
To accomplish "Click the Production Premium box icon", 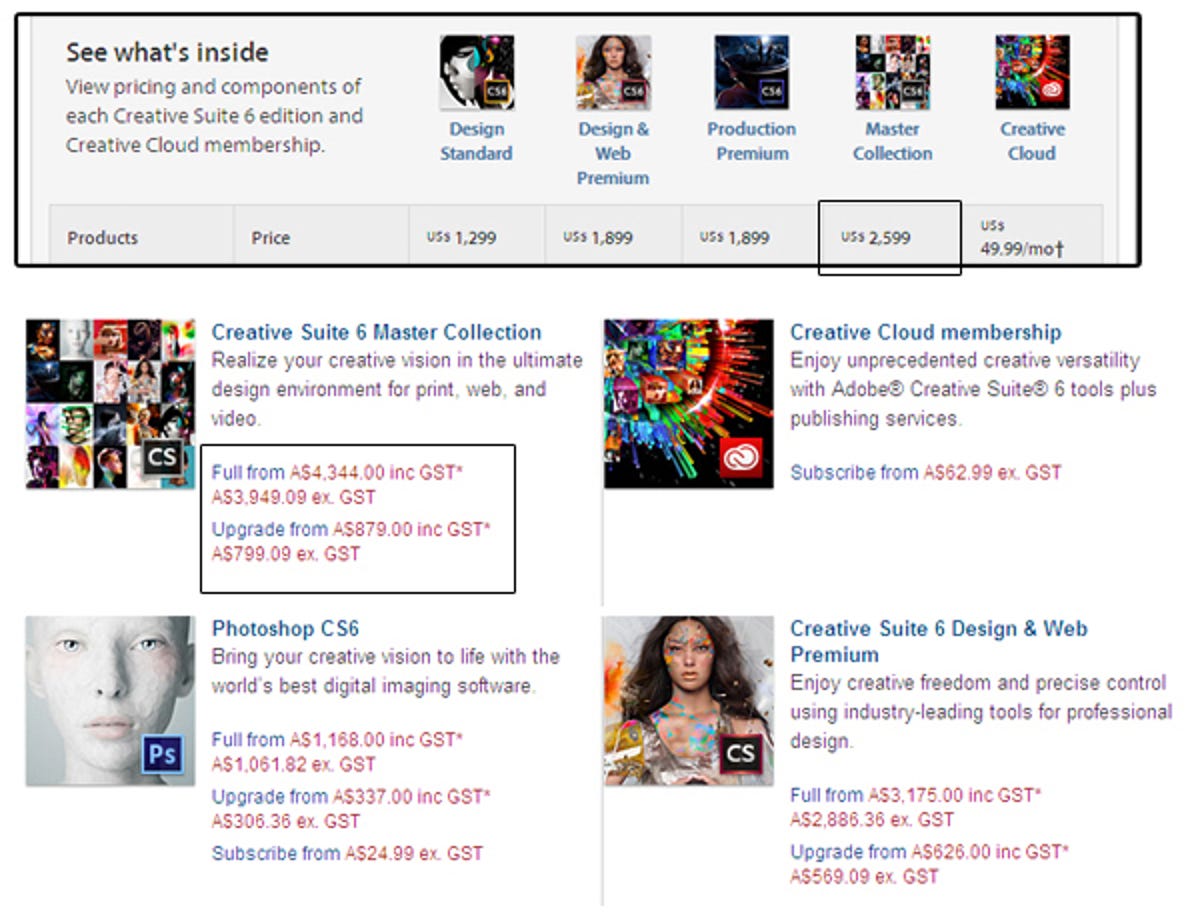I will pyautogui.click(x=751, y=72).
